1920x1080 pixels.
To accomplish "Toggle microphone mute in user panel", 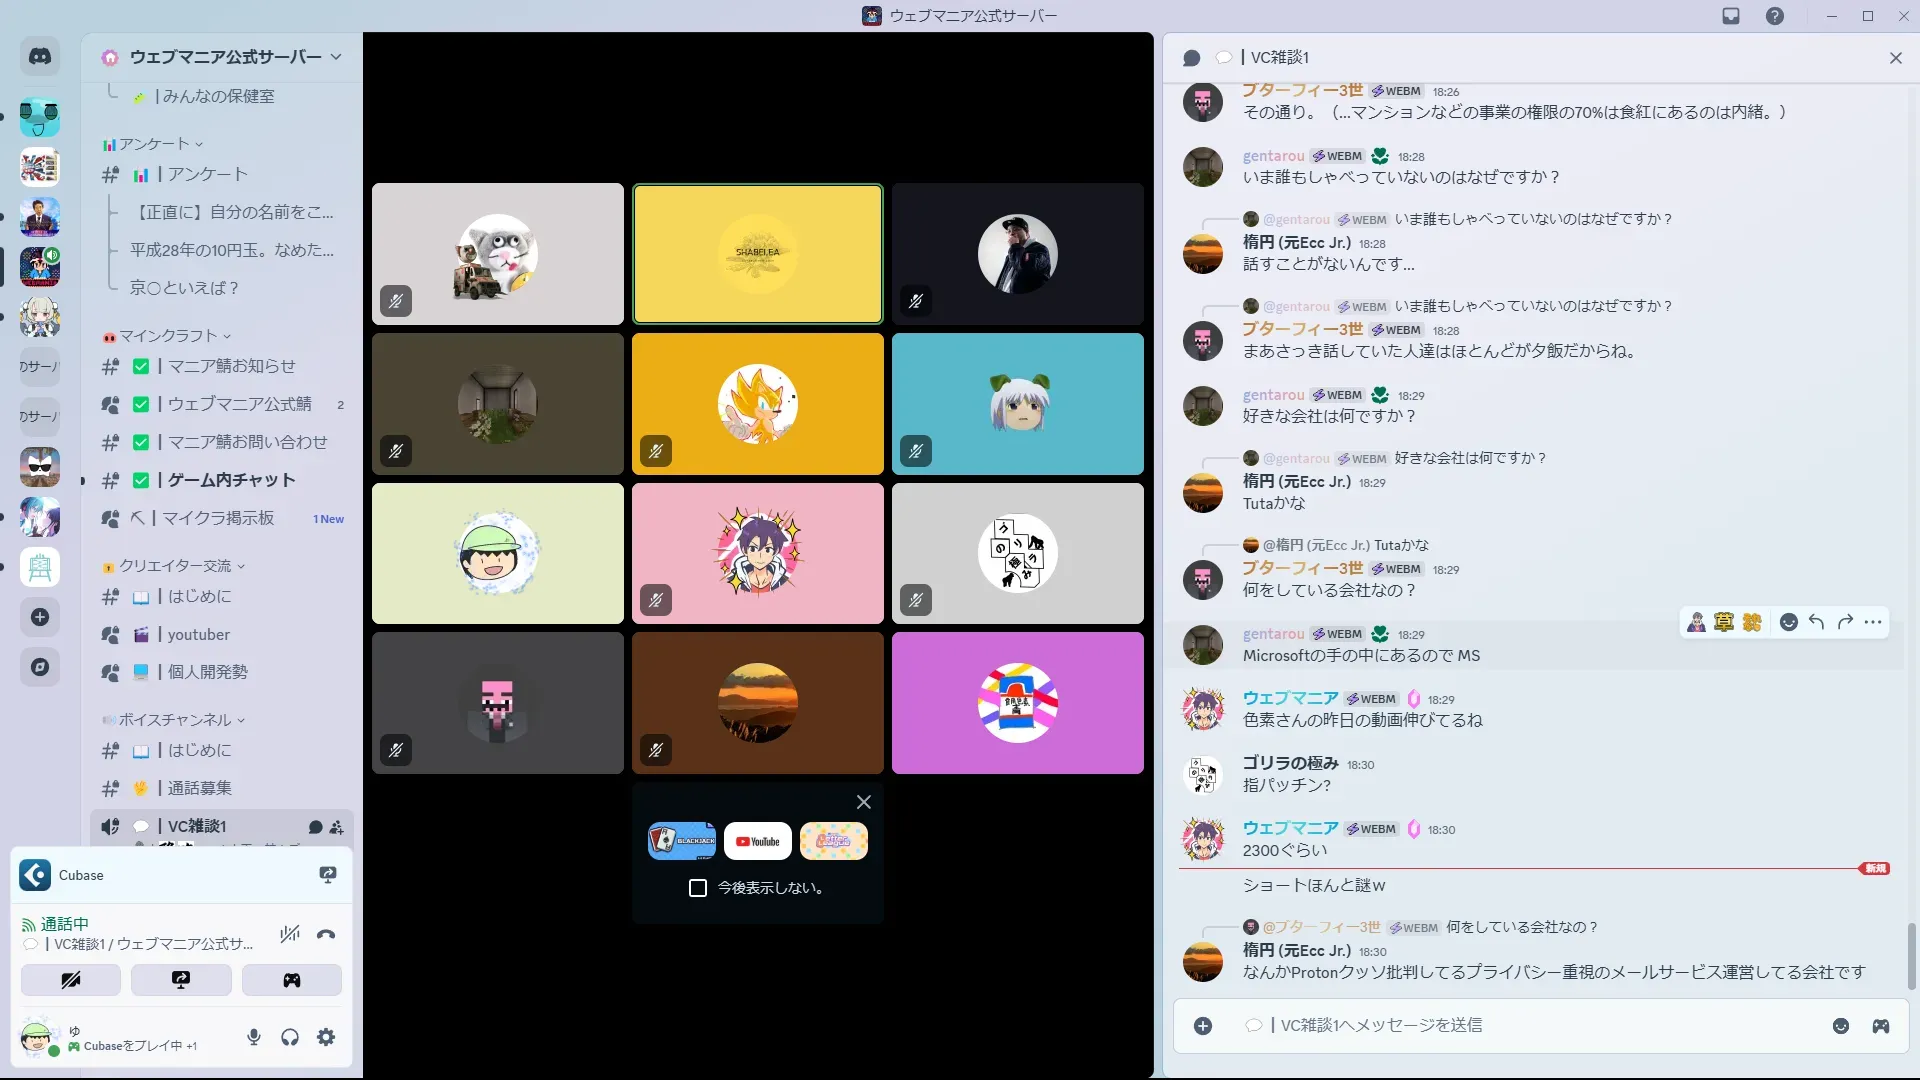I will 254,1038.
